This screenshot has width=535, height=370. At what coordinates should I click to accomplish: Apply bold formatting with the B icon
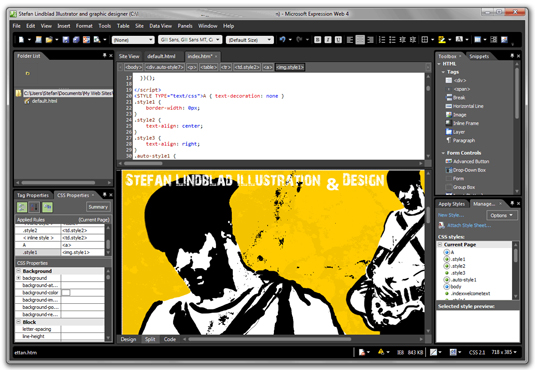tap(317, 40)
